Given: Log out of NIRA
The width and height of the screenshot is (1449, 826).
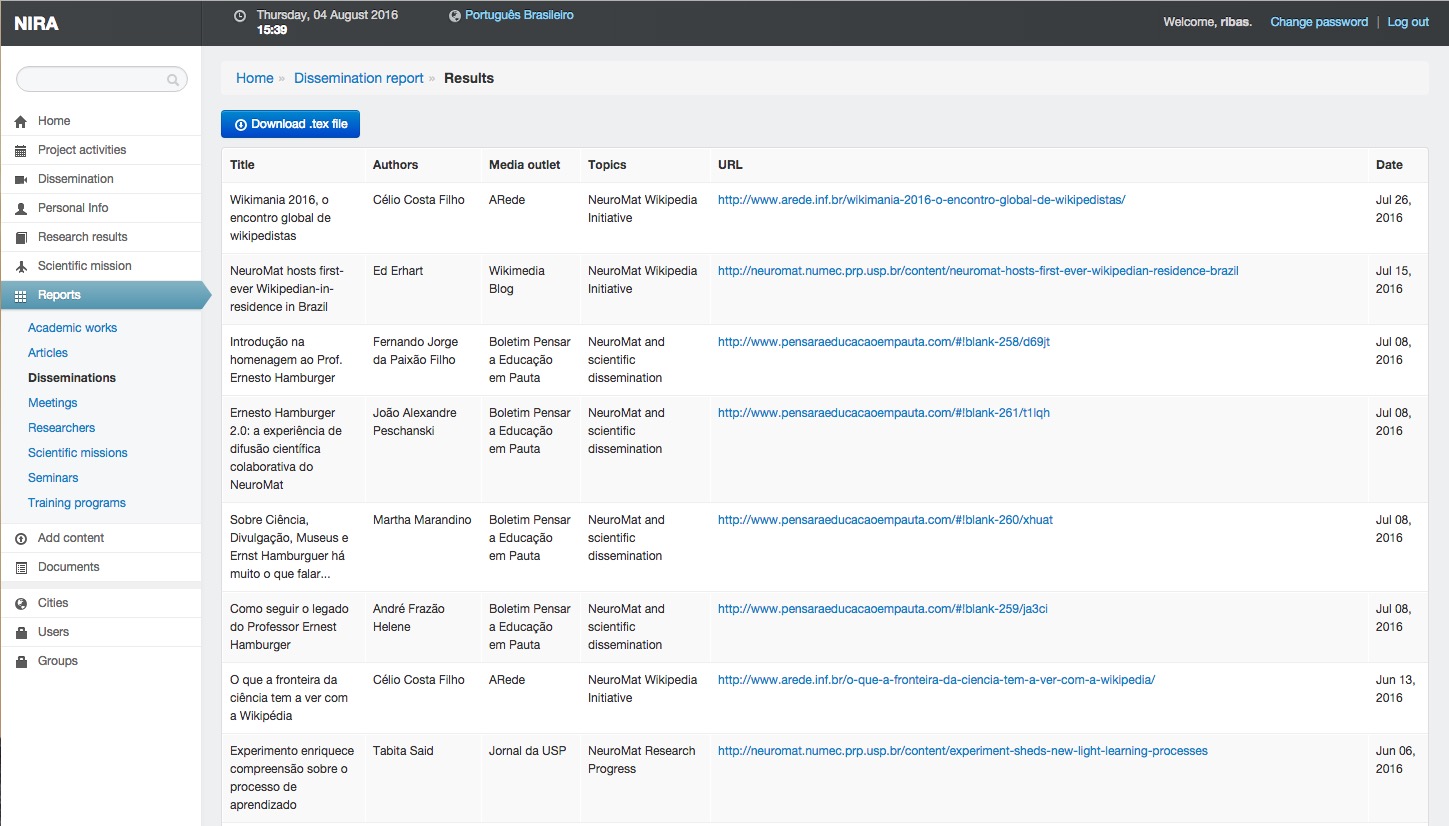Looking at the screenshot, I should pos(1408,22).
